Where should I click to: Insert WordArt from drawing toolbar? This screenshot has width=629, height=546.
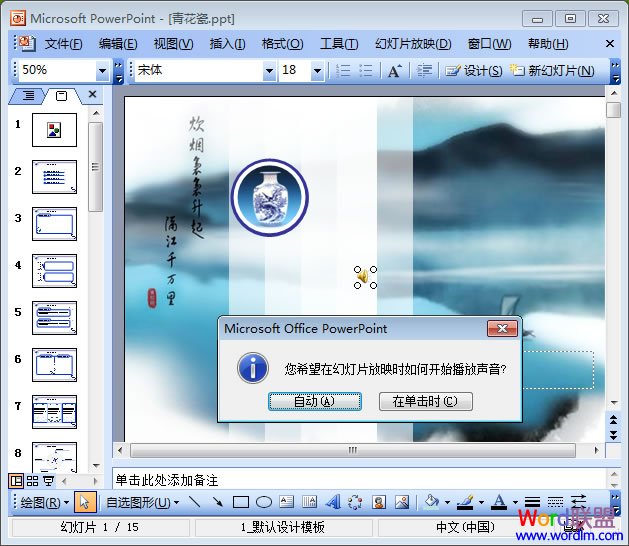[333, 502]
